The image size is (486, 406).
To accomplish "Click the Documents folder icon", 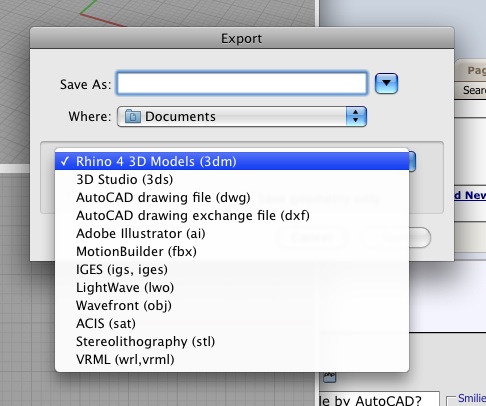I will click(133, 116).
